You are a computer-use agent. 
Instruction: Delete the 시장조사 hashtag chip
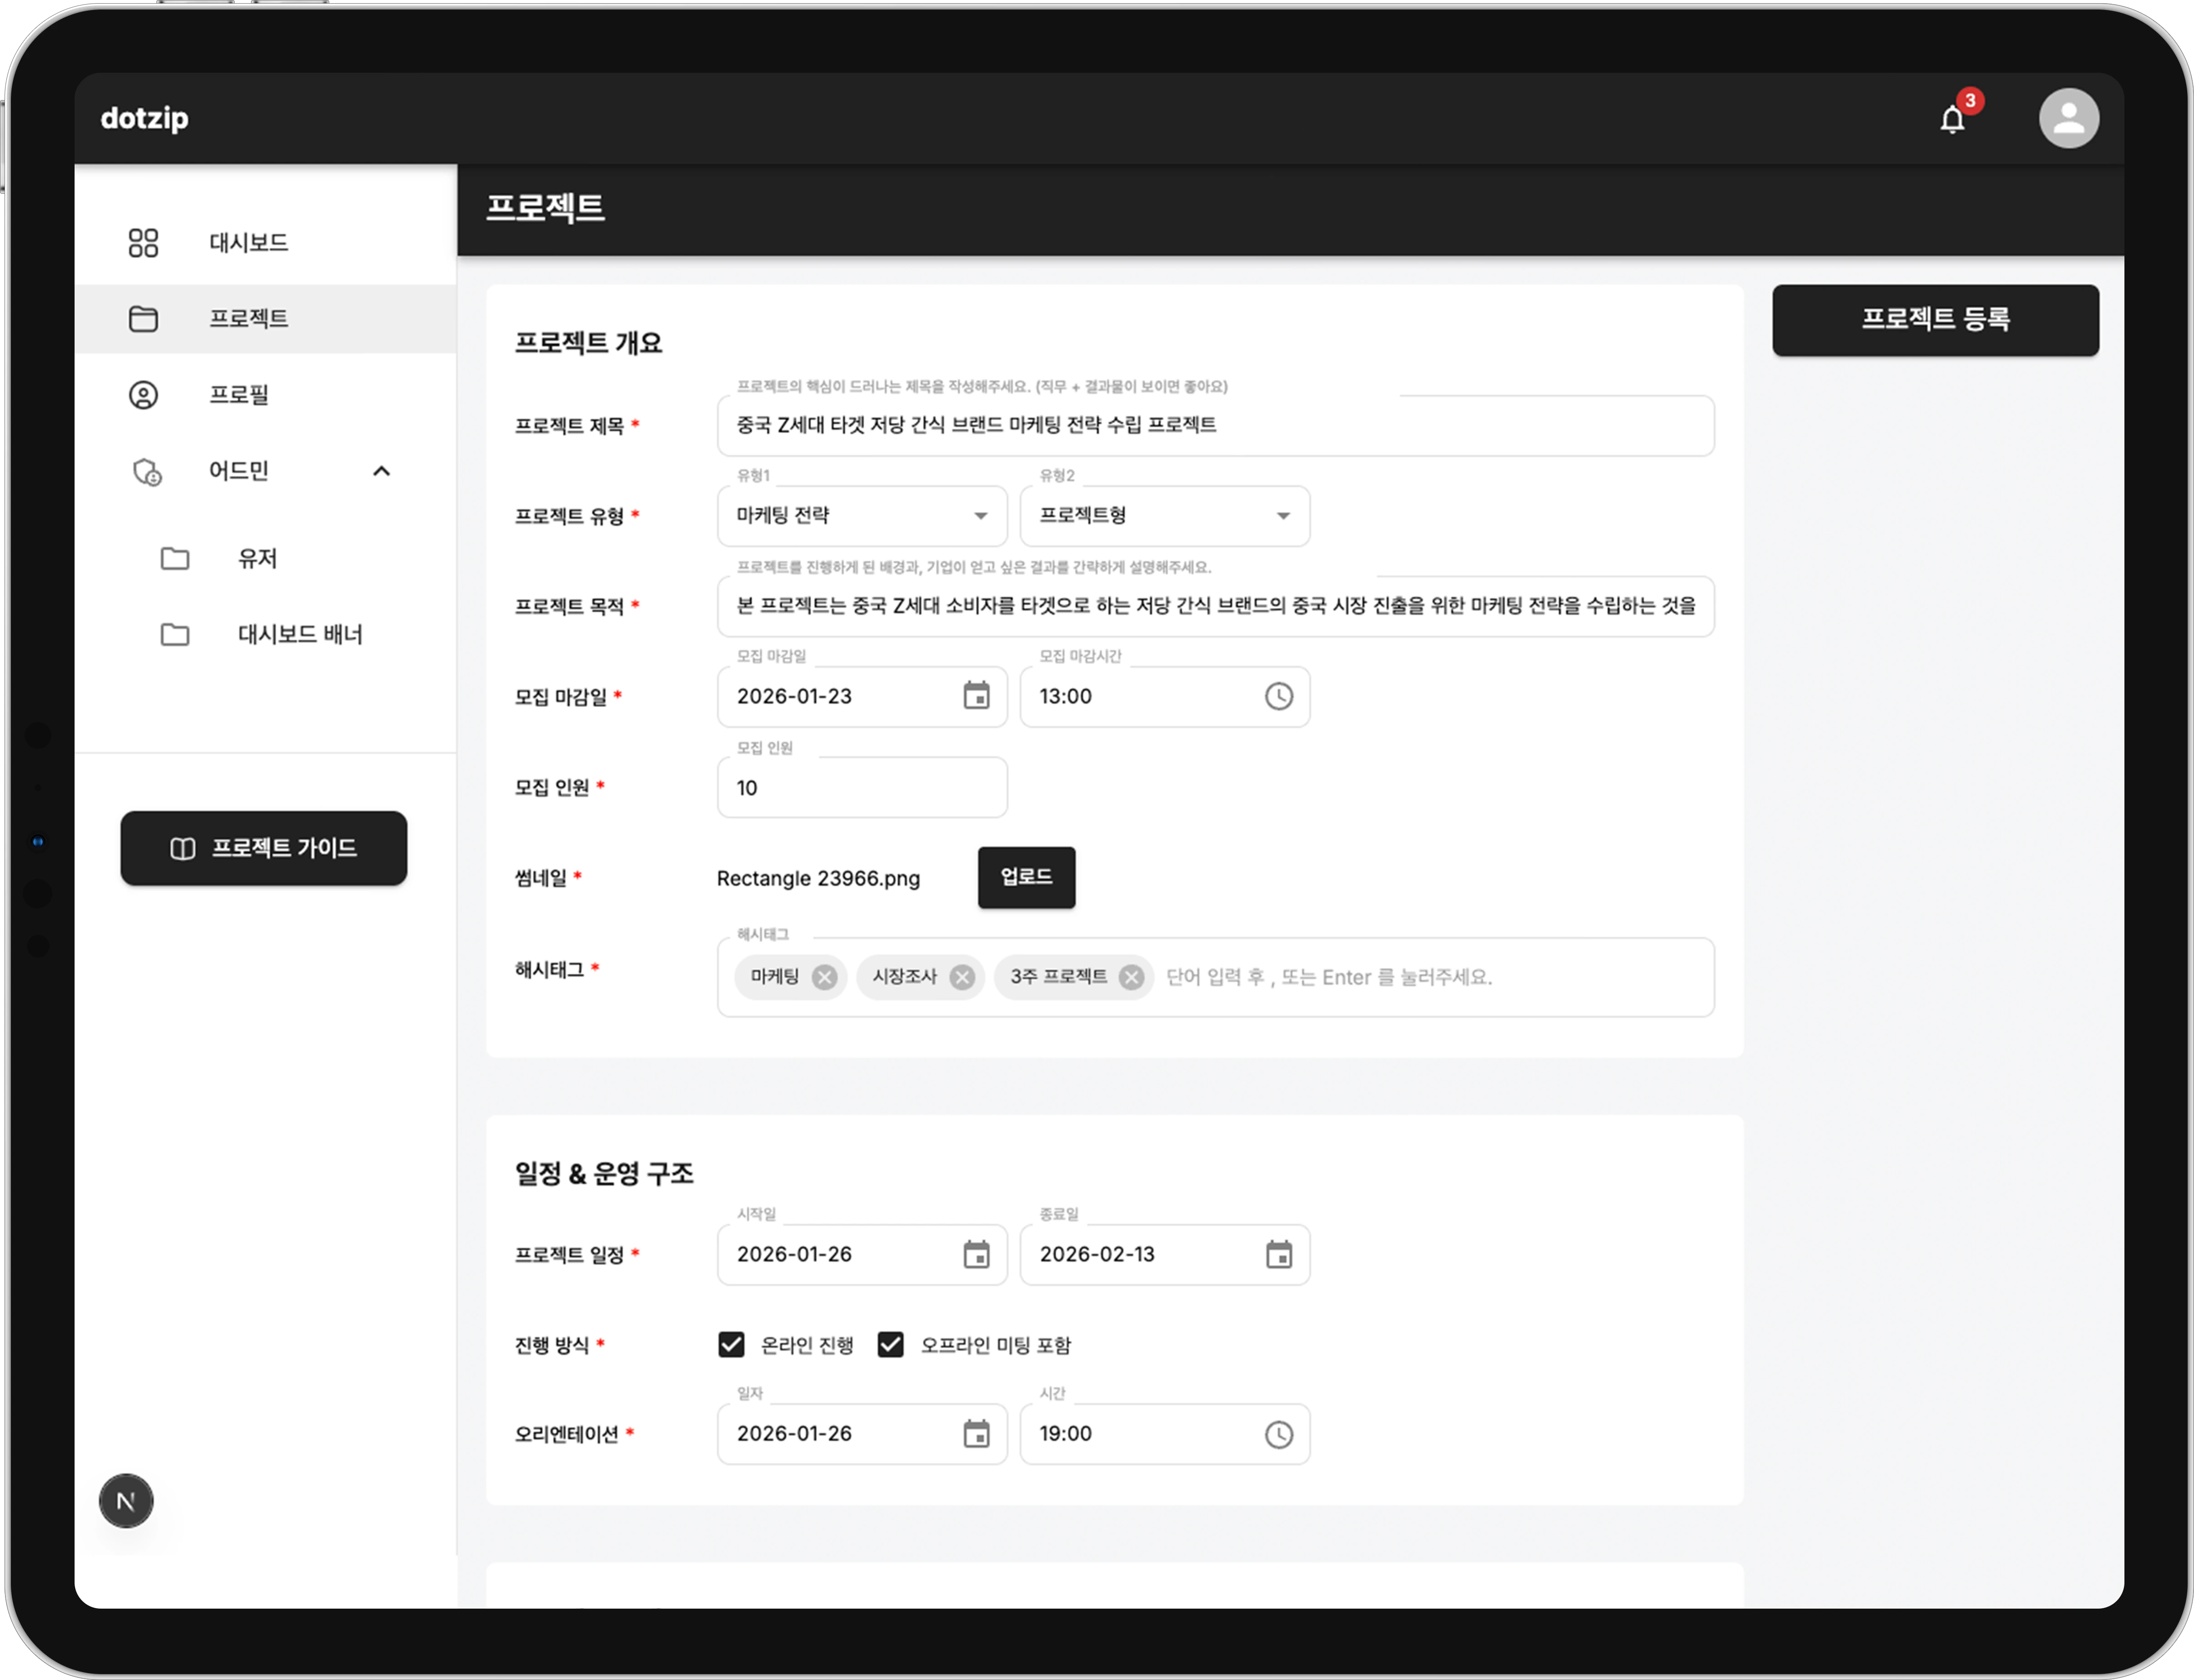[x=962, y=977]
